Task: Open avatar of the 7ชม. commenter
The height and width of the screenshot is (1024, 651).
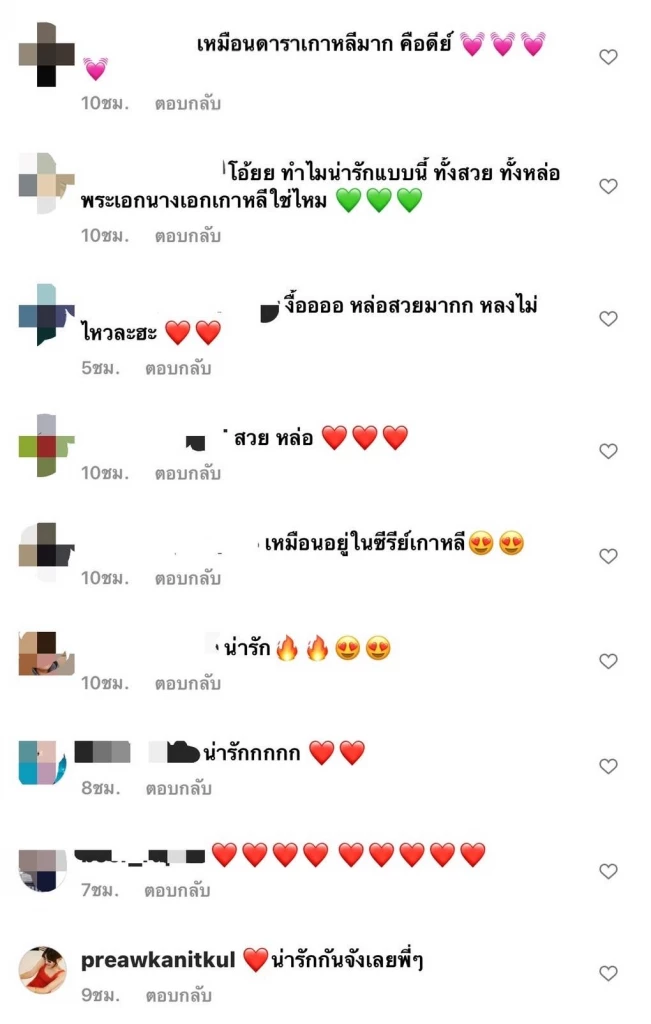Action: [42, 871]
